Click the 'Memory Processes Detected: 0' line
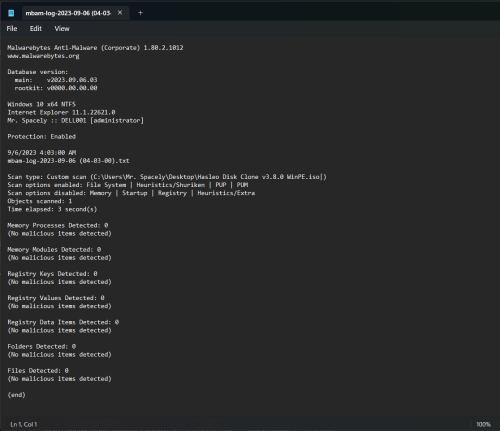 point(58,225)
